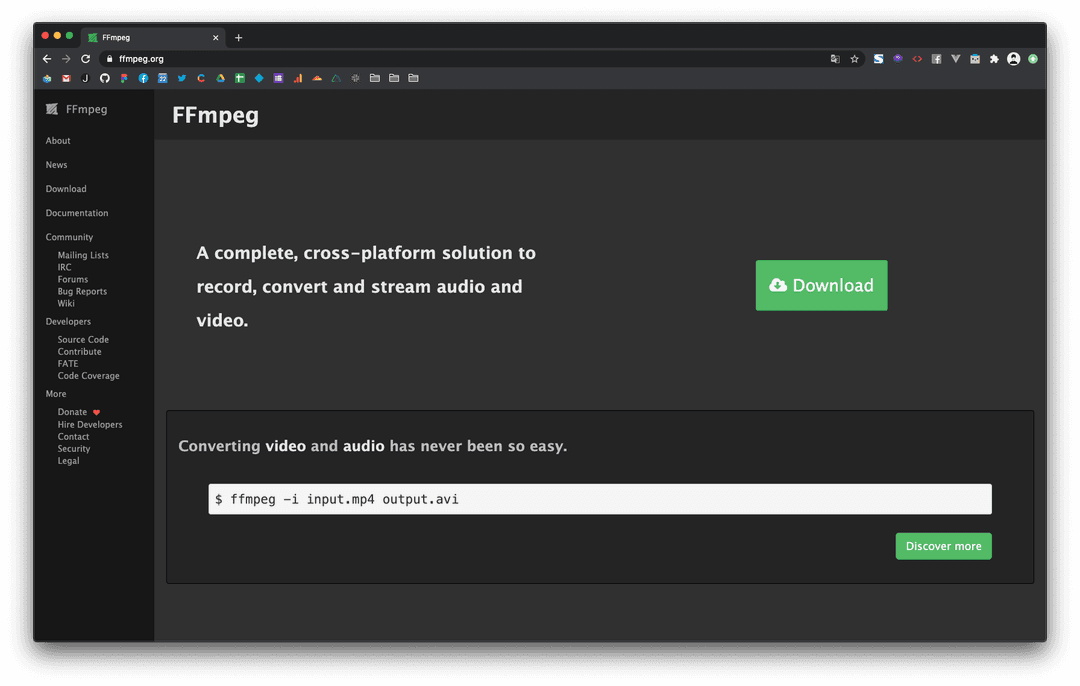The height and width of the screenshot is (686, 1080).
Task: Click the reload page icon
Action: (x=85, y=58)
